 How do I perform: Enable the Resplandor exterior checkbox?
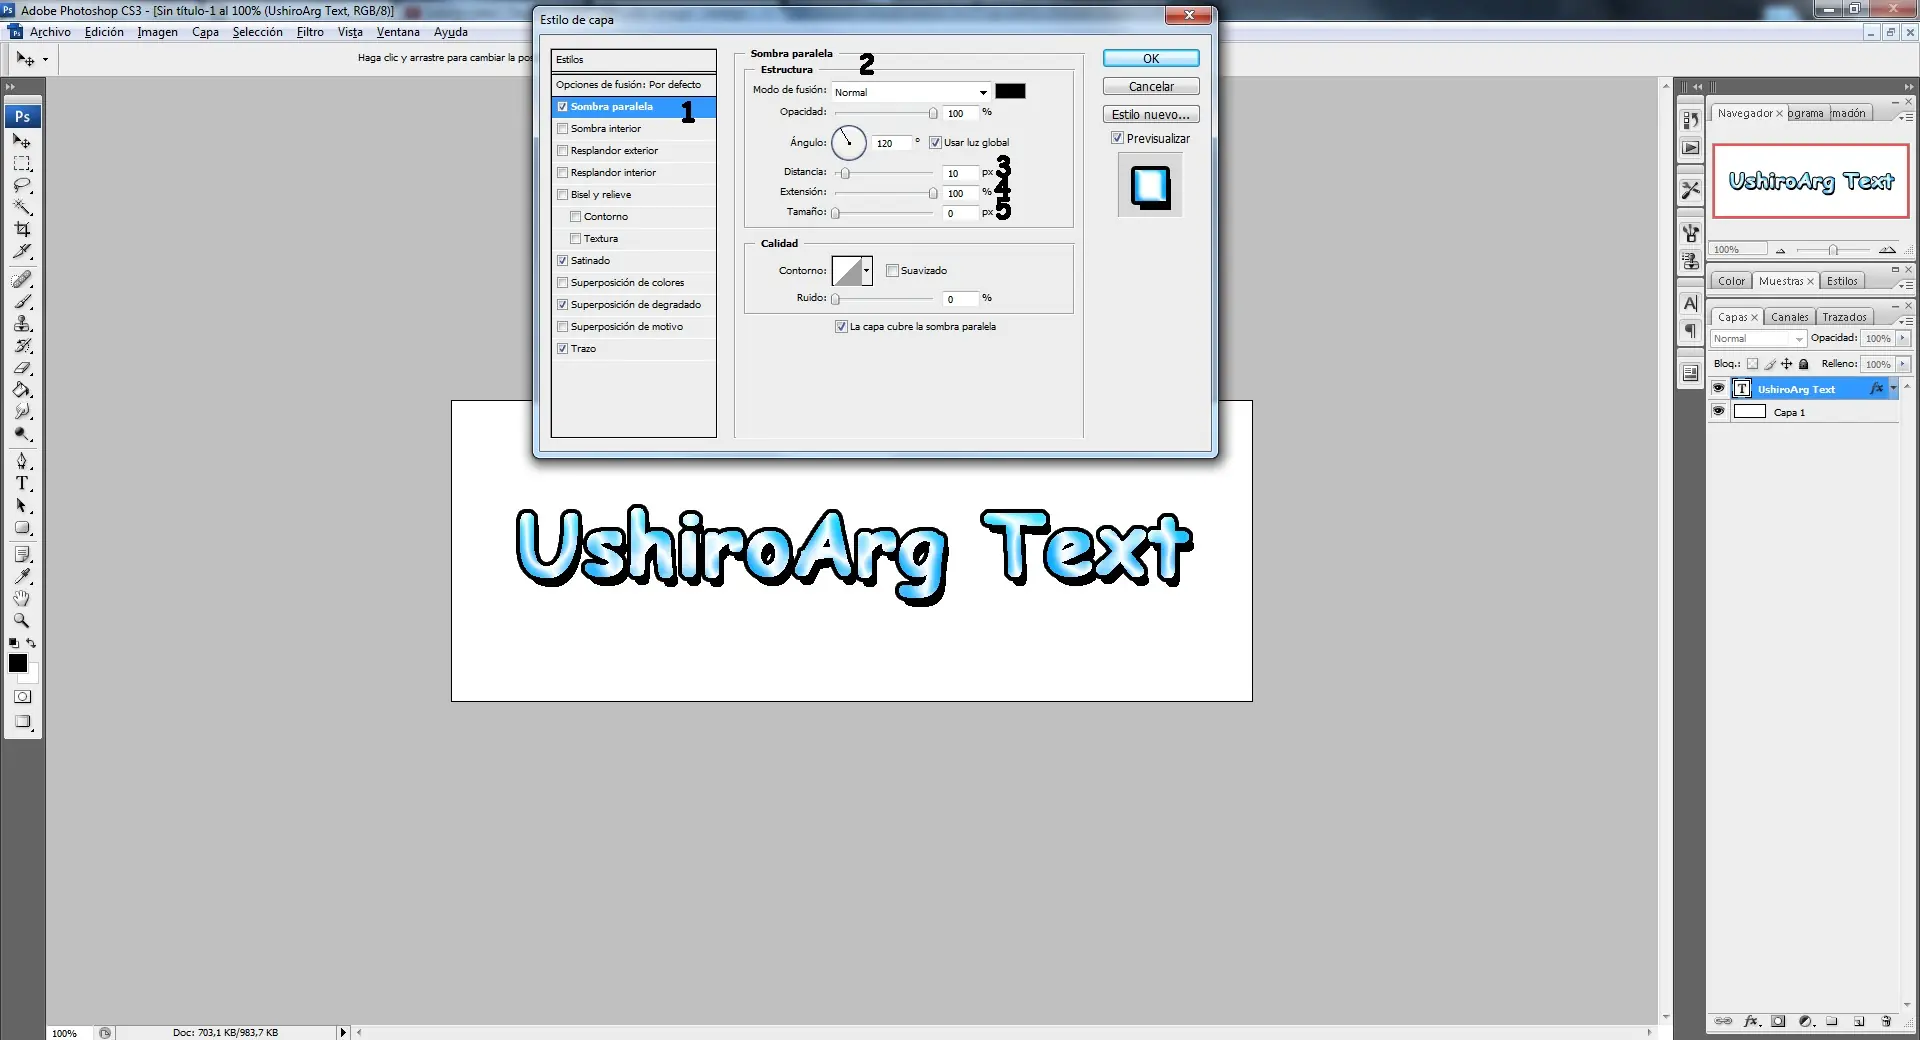click(x=563, y=151)
